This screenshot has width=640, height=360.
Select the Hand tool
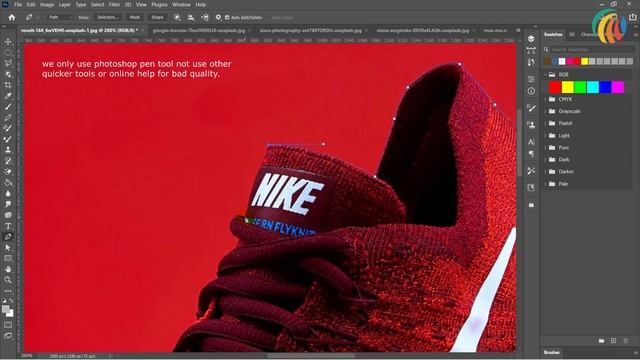tap(8, 269)
